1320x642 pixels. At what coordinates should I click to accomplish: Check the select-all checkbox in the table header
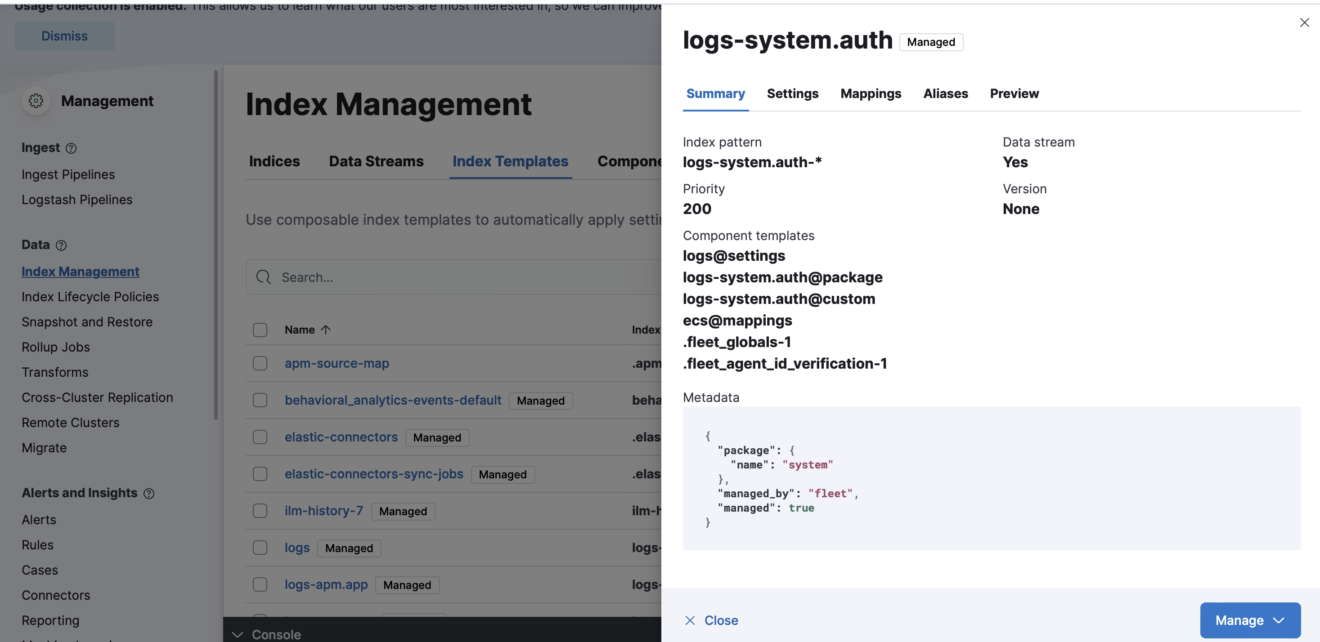[x=260, y=329]
